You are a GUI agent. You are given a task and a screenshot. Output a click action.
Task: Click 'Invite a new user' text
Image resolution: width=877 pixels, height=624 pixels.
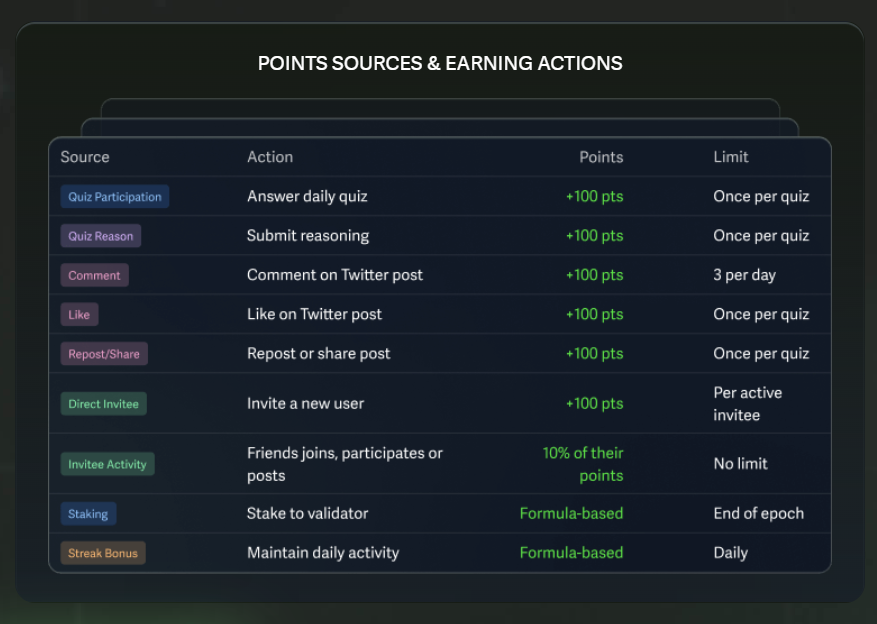point(305,404)
